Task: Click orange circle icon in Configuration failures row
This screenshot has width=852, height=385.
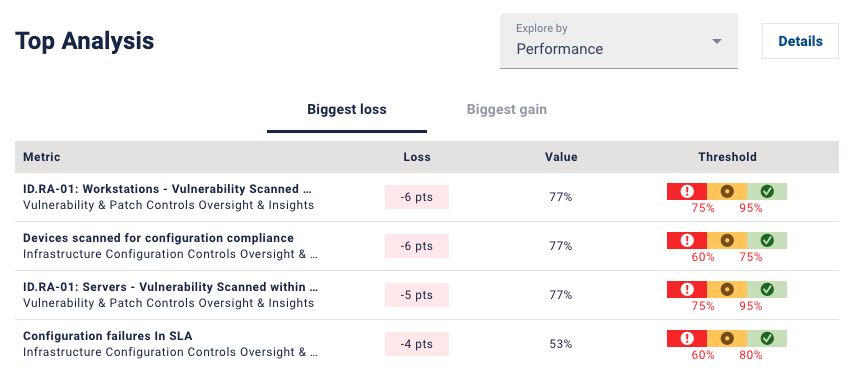Action: [x=727, y=338]
